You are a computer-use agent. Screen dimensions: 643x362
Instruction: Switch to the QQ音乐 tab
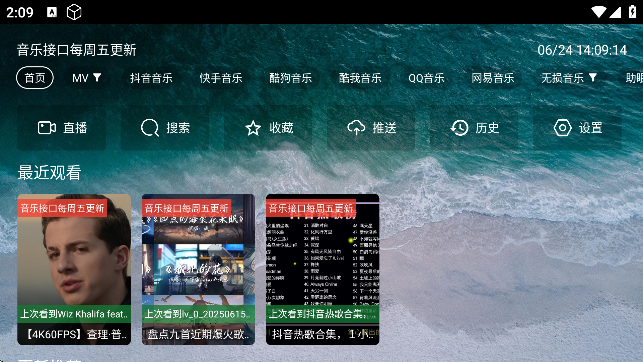(426, 78)
